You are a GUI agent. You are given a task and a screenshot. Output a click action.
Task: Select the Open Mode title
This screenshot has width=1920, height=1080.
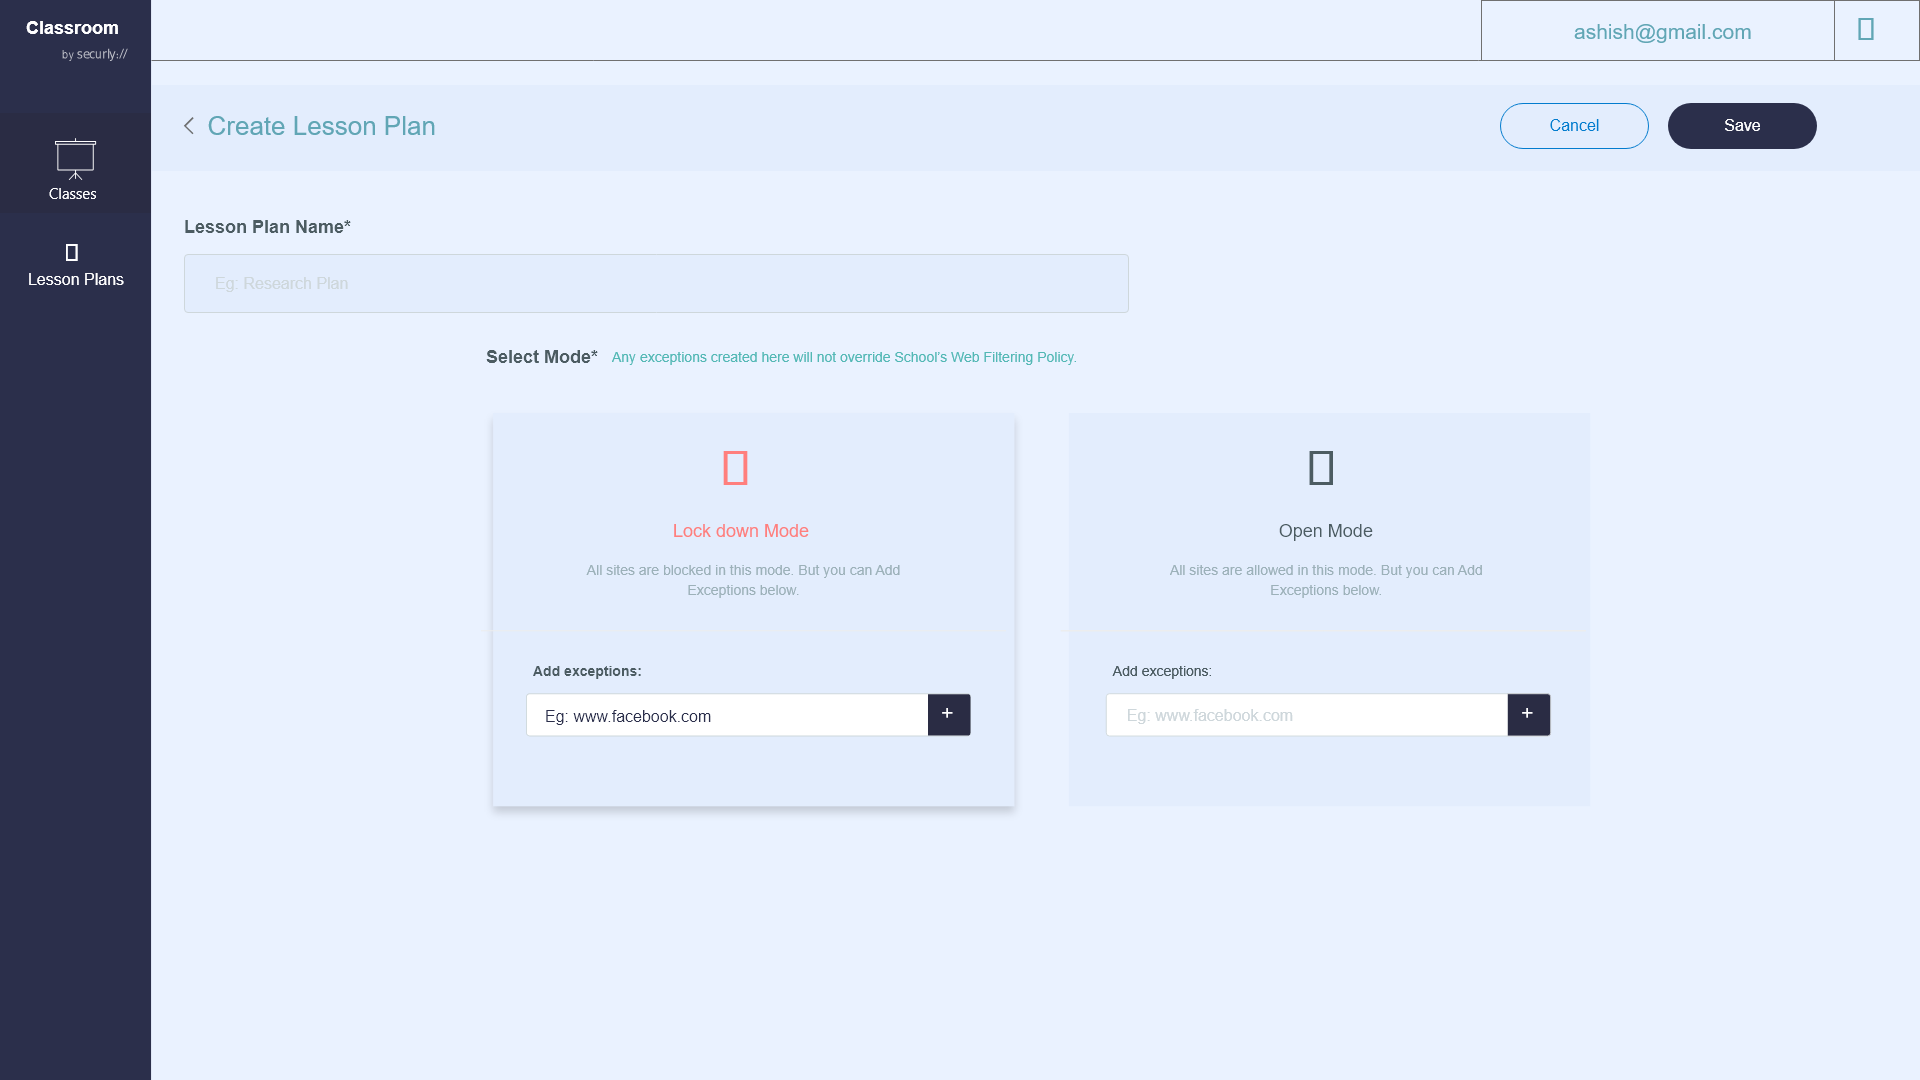(1325, 531)
